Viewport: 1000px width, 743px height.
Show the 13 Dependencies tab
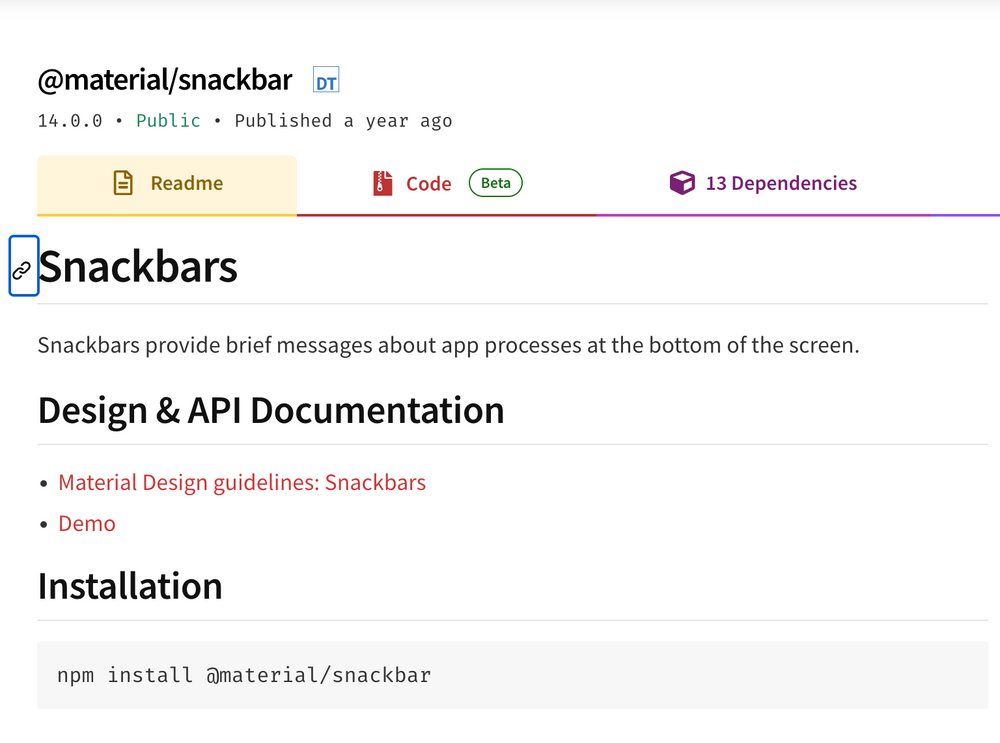tap(763, 184)
